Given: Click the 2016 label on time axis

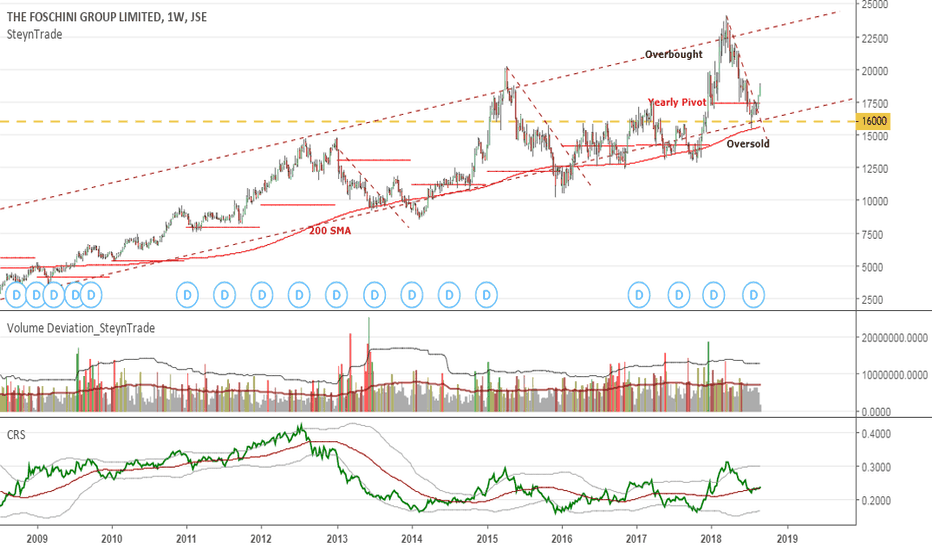Looking at the screenshot, I should [562, 539].
